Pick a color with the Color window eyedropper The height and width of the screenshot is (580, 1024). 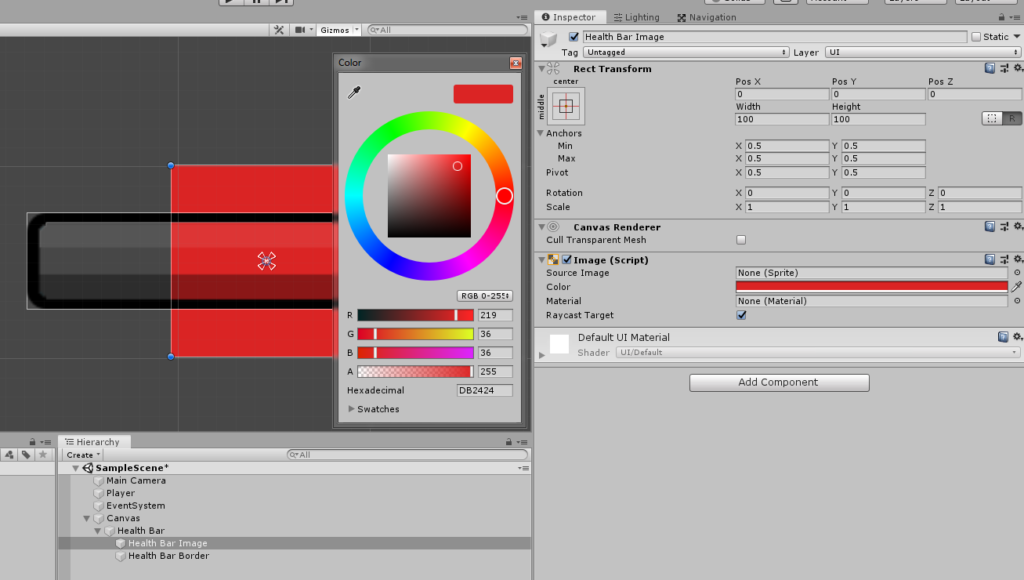click(x=354, y=93)
